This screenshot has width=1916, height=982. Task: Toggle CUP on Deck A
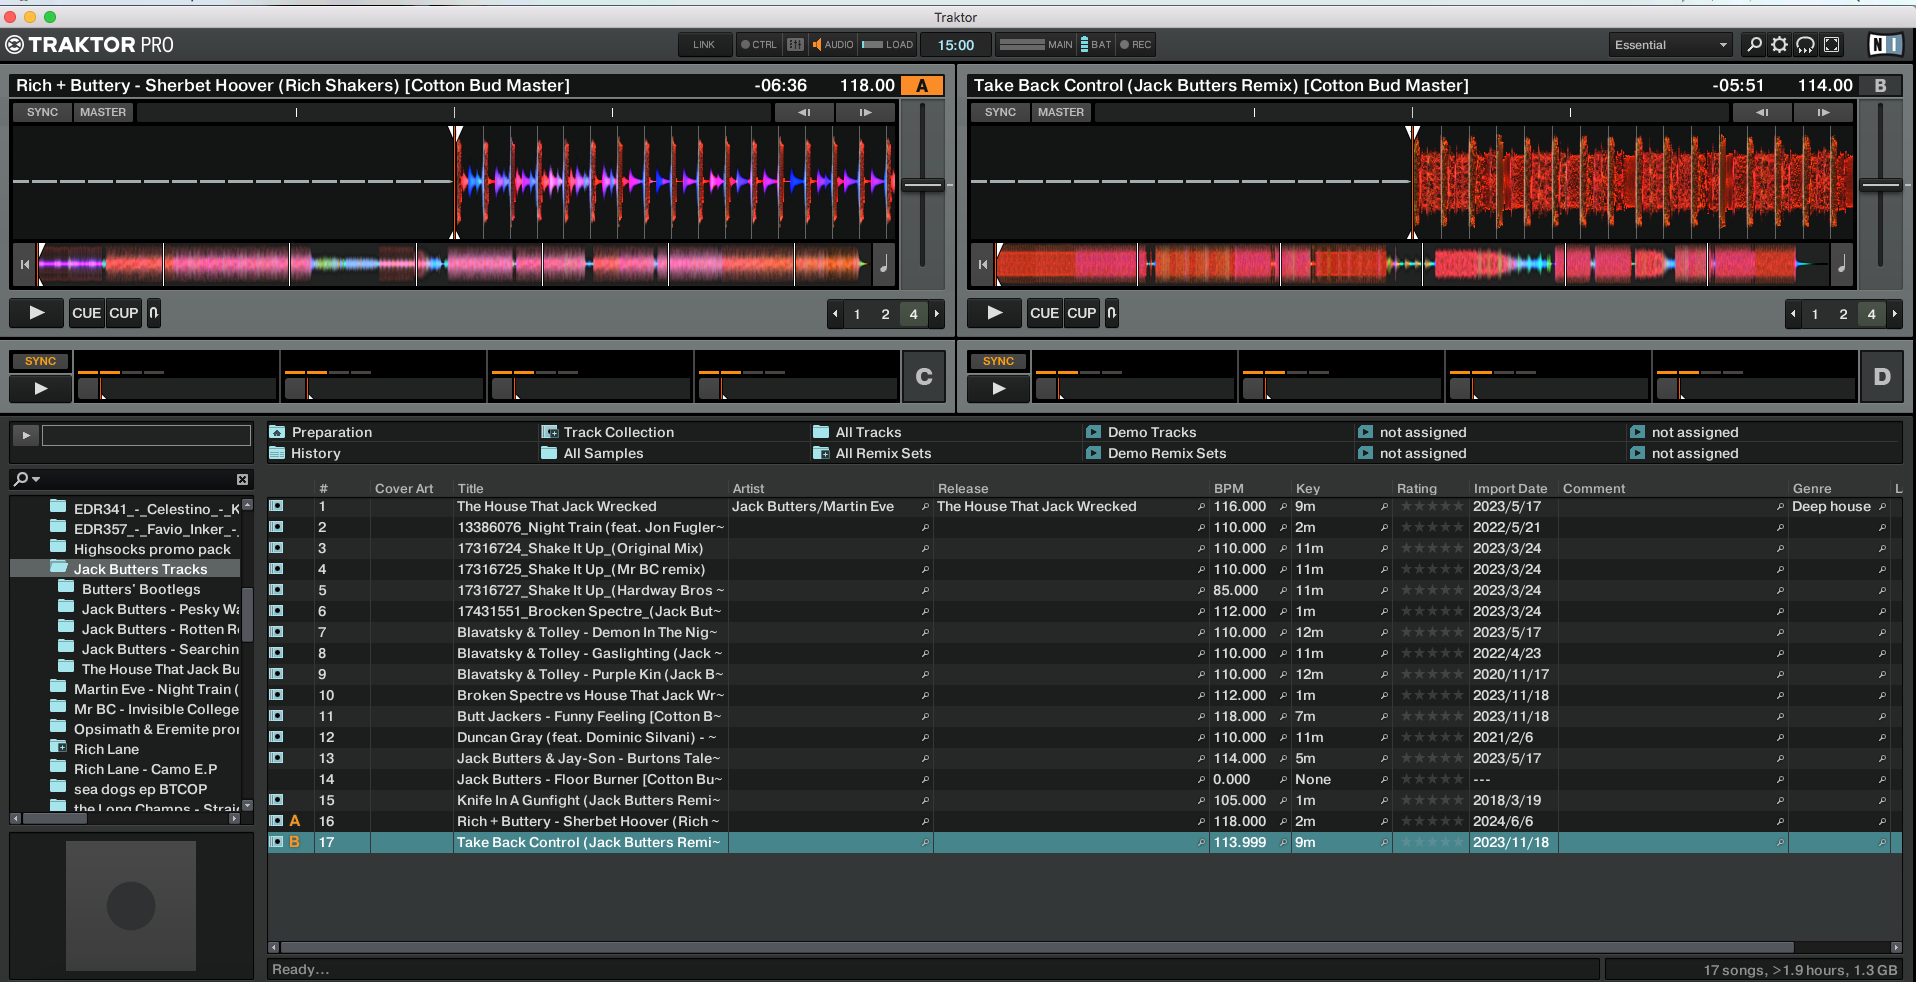click(124, 313)
